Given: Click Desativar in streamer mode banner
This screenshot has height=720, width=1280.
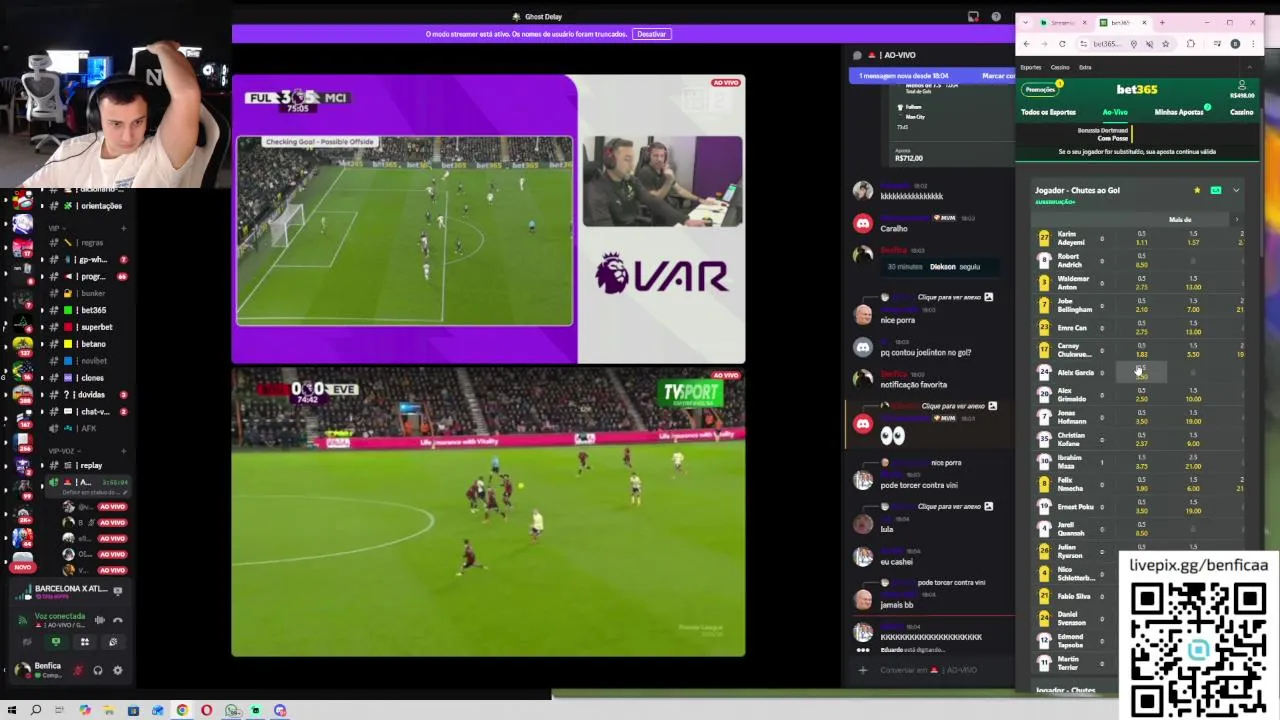Looking at the screenshot, I should coord(651,34).
